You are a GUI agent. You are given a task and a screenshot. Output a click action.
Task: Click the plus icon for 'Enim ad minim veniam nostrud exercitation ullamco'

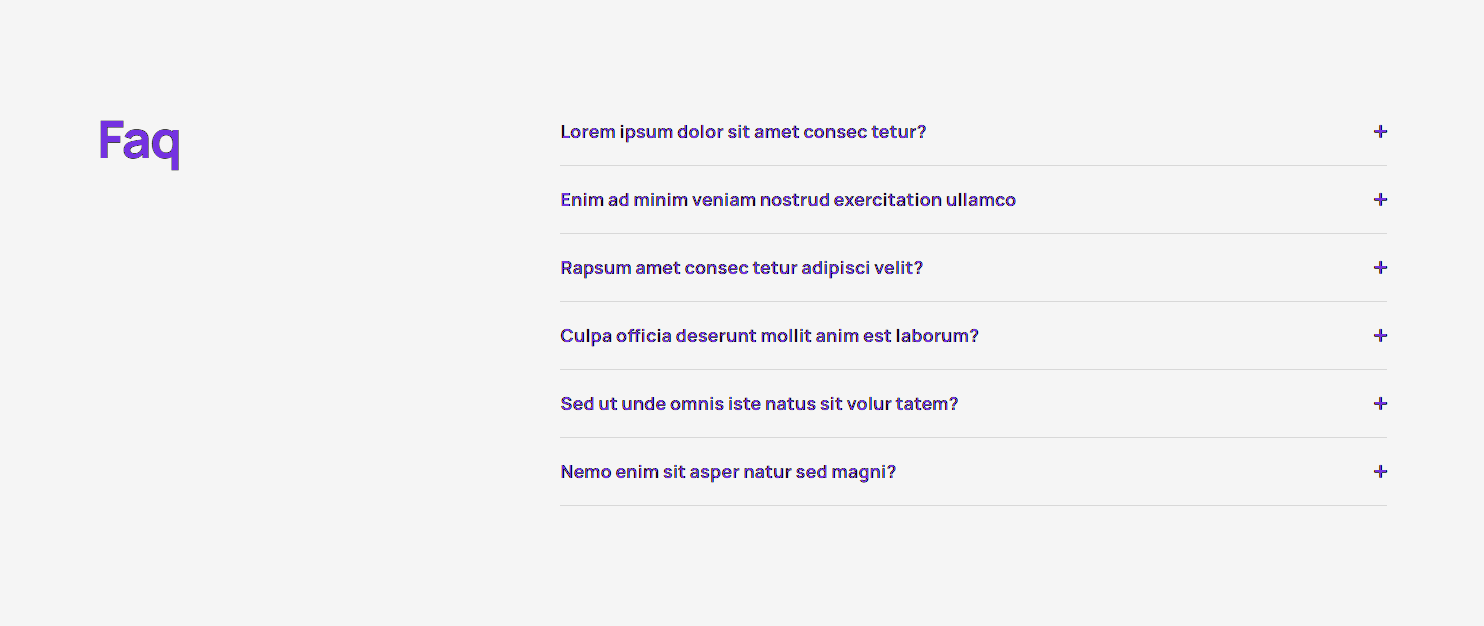tap(1380, 199)
